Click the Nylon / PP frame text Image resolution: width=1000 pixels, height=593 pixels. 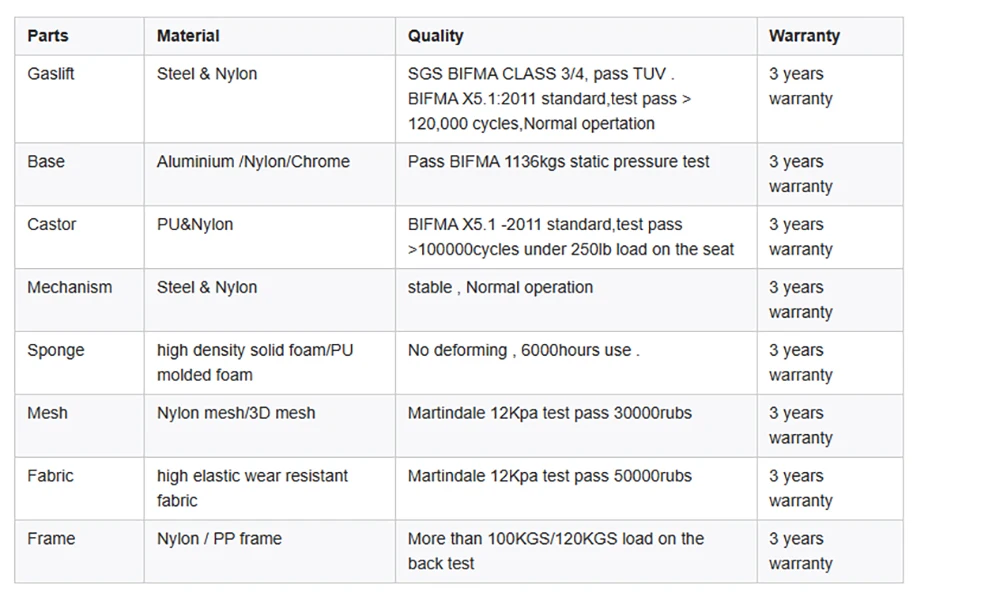click(x=219, y=539)
